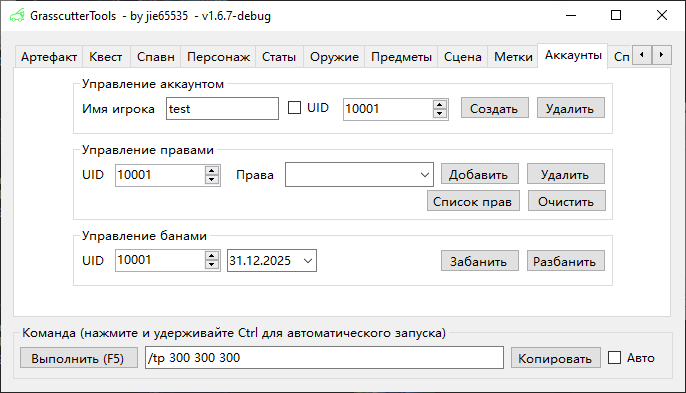The image size is (686, 393).
Task: Click Удалить in Управление аккаунтом
Action: [x=570, y=108]
